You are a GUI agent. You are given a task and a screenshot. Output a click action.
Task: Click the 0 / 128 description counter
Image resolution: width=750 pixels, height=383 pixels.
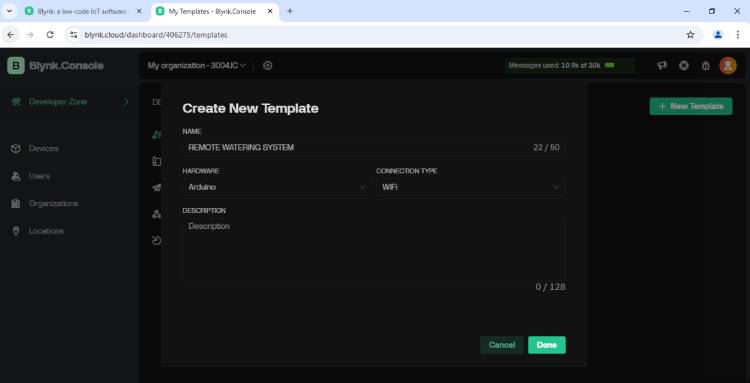coord(550,287)
